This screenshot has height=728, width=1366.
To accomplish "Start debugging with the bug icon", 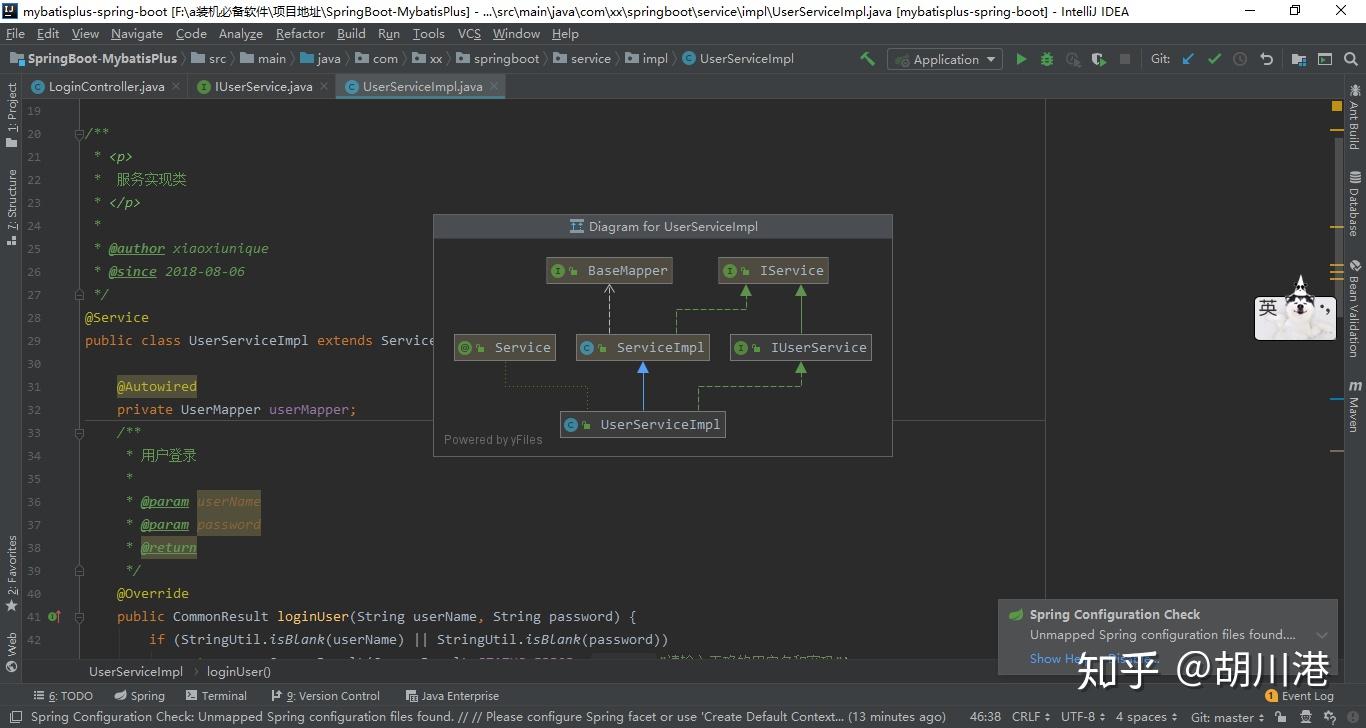I will click(x=1047, y=59).
